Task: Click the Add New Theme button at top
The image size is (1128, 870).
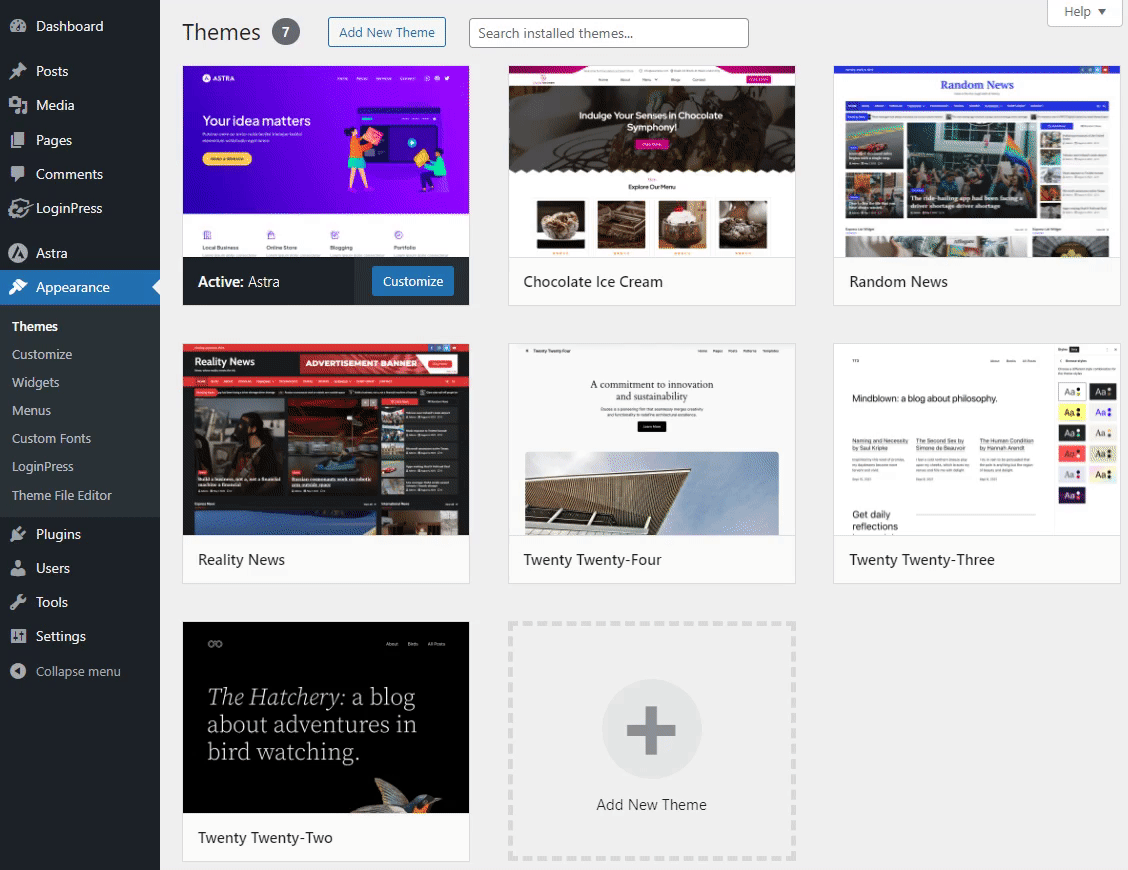Action: pos(387,32)
